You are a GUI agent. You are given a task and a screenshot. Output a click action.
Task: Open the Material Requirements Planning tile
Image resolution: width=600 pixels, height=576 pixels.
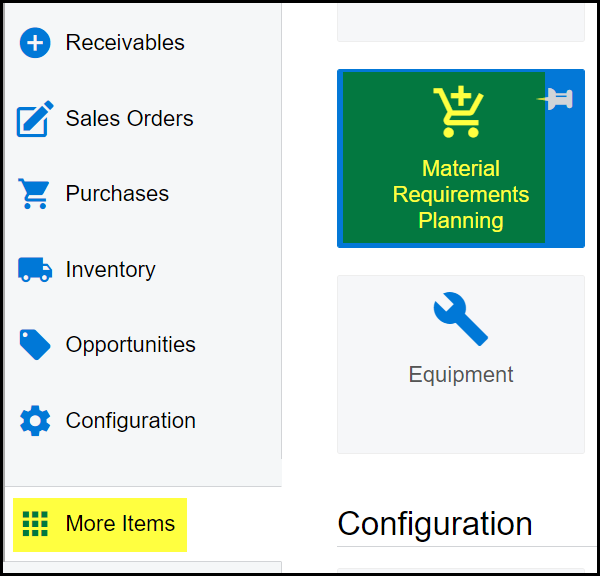point(460,194)
